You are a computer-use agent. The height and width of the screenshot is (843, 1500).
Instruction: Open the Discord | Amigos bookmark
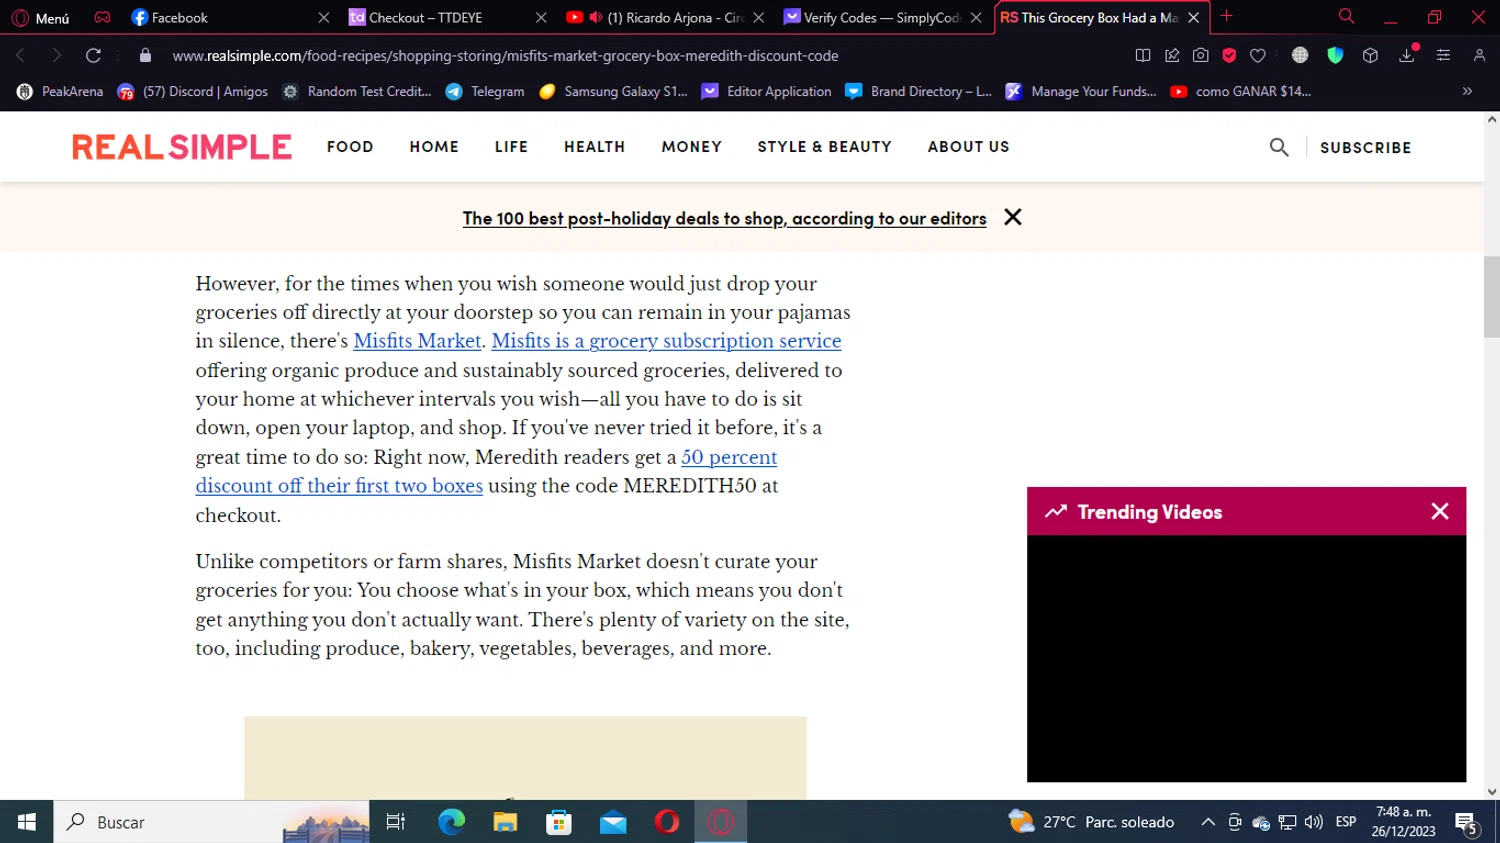pos(193,91)
